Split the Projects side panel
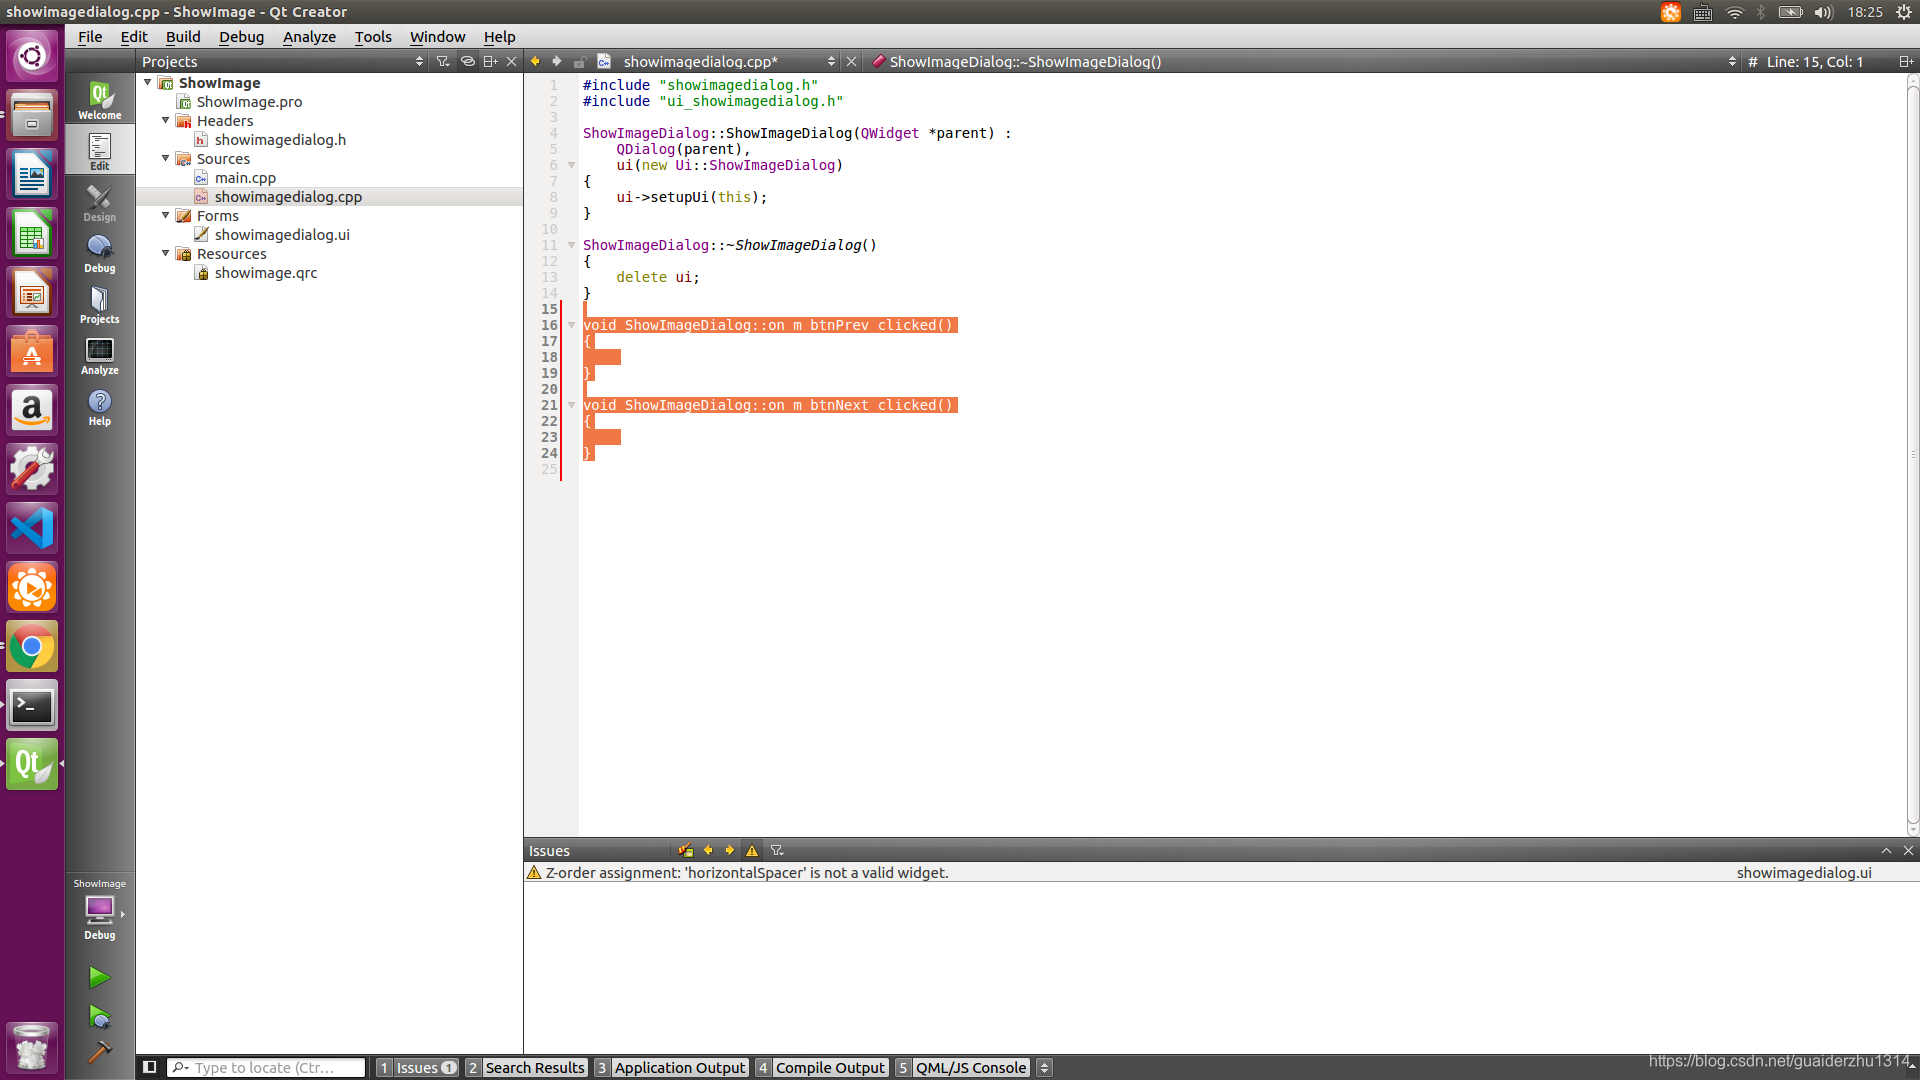The height and width of the screenshot is (1080, 1920). click(x=490, y=61)
